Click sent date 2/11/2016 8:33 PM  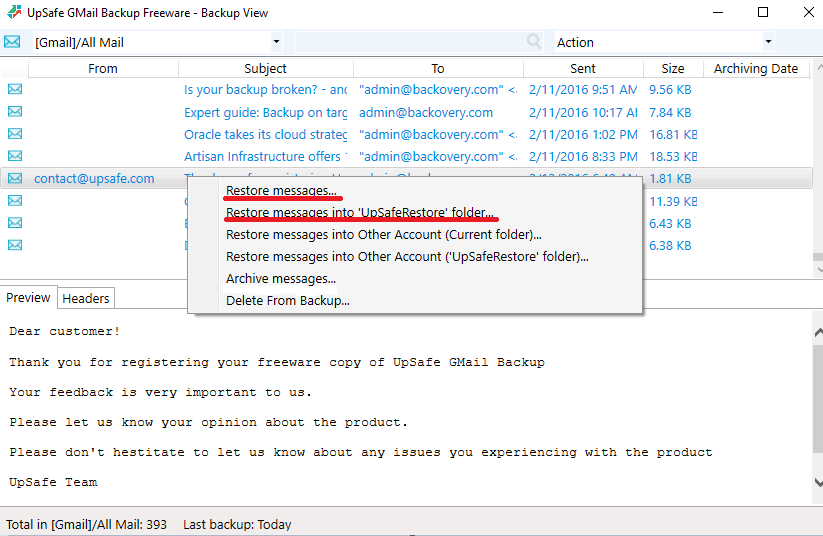[583, 156]
